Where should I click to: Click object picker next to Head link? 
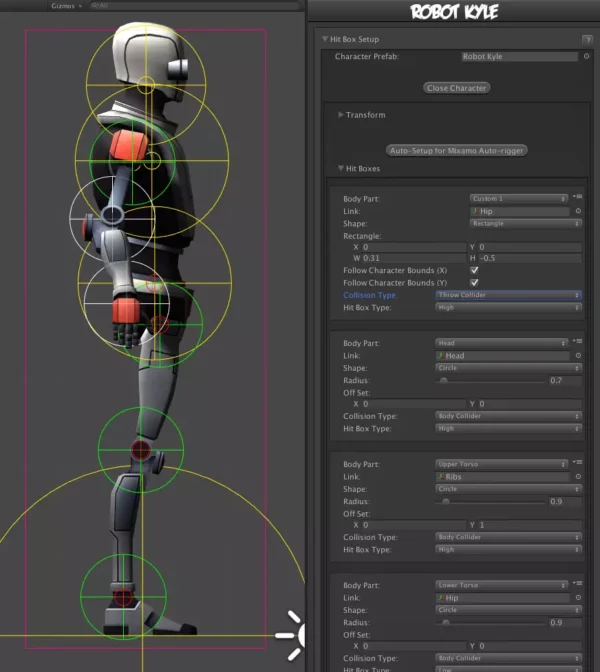click(x=578, y=355)
